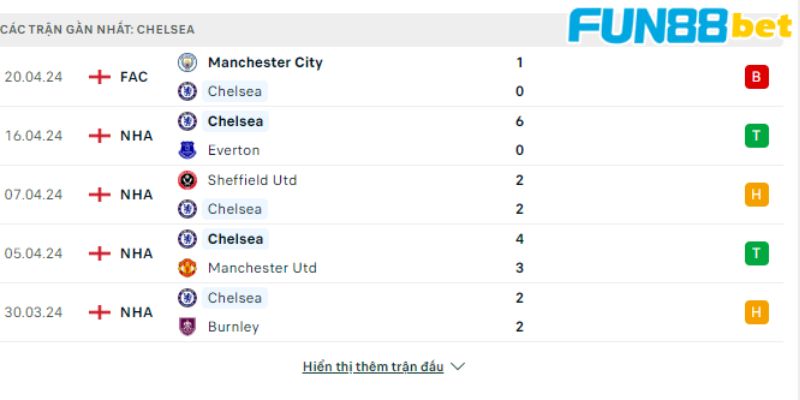Click green T badge for Manchester Utd match
This screenshot has width=800, height=400.
click(x=756, y=254)
